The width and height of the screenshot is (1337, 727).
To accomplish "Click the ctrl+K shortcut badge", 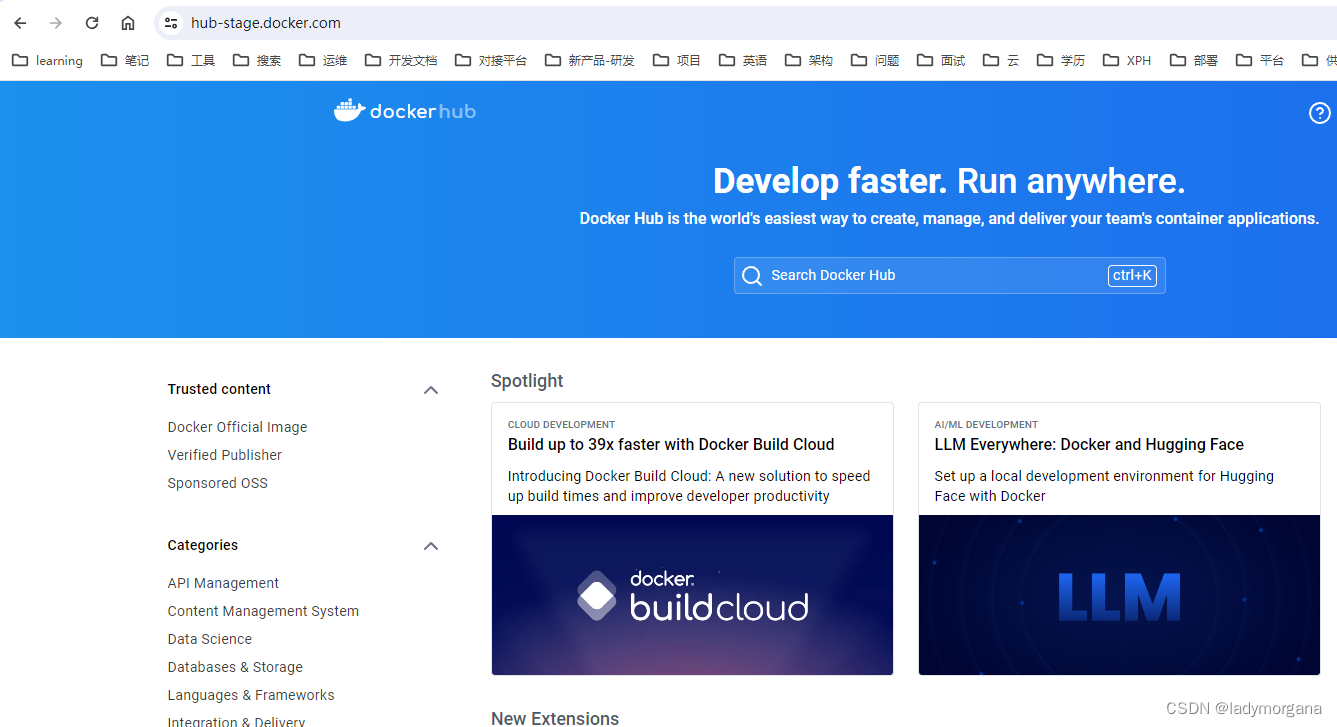I will [1132, 275].
